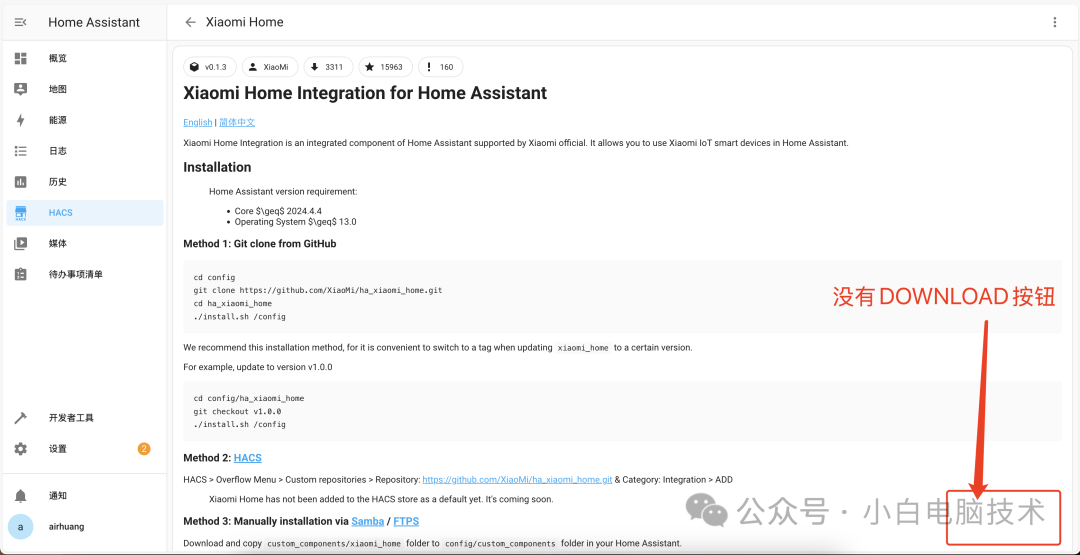Open the 概览 overview dashboard icon

coord(21,59)
